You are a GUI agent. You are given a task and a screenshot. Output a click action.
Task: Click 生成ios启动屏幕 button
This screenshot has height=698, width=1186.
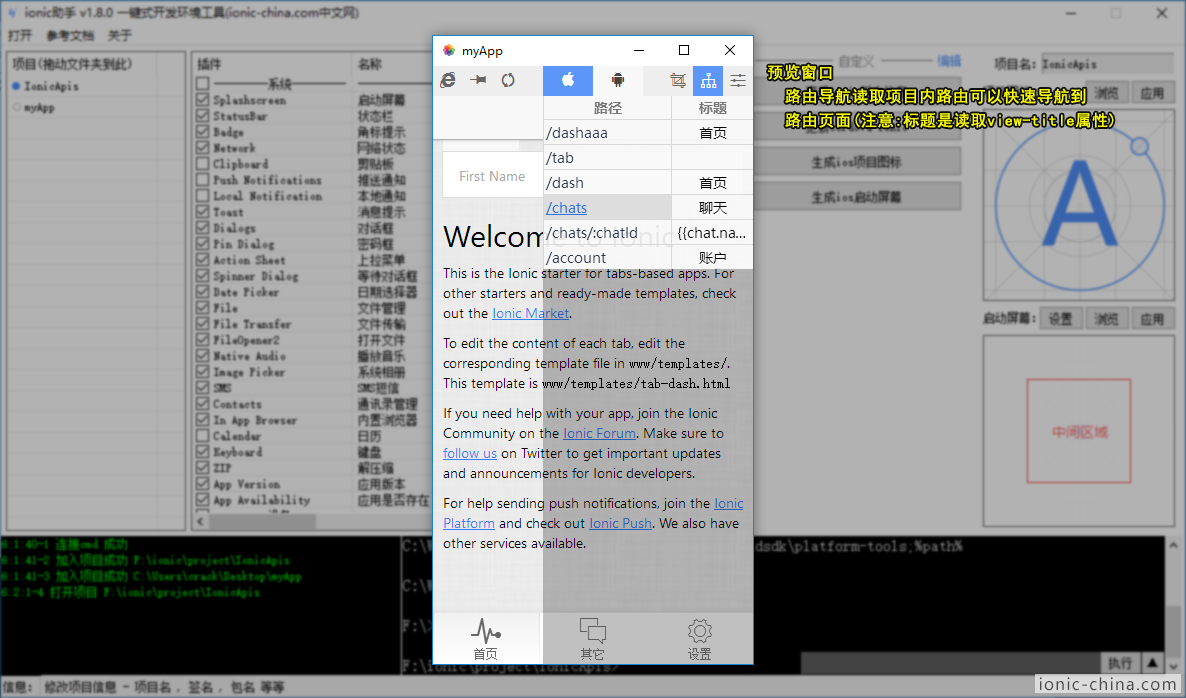click(x=856, y=197)
